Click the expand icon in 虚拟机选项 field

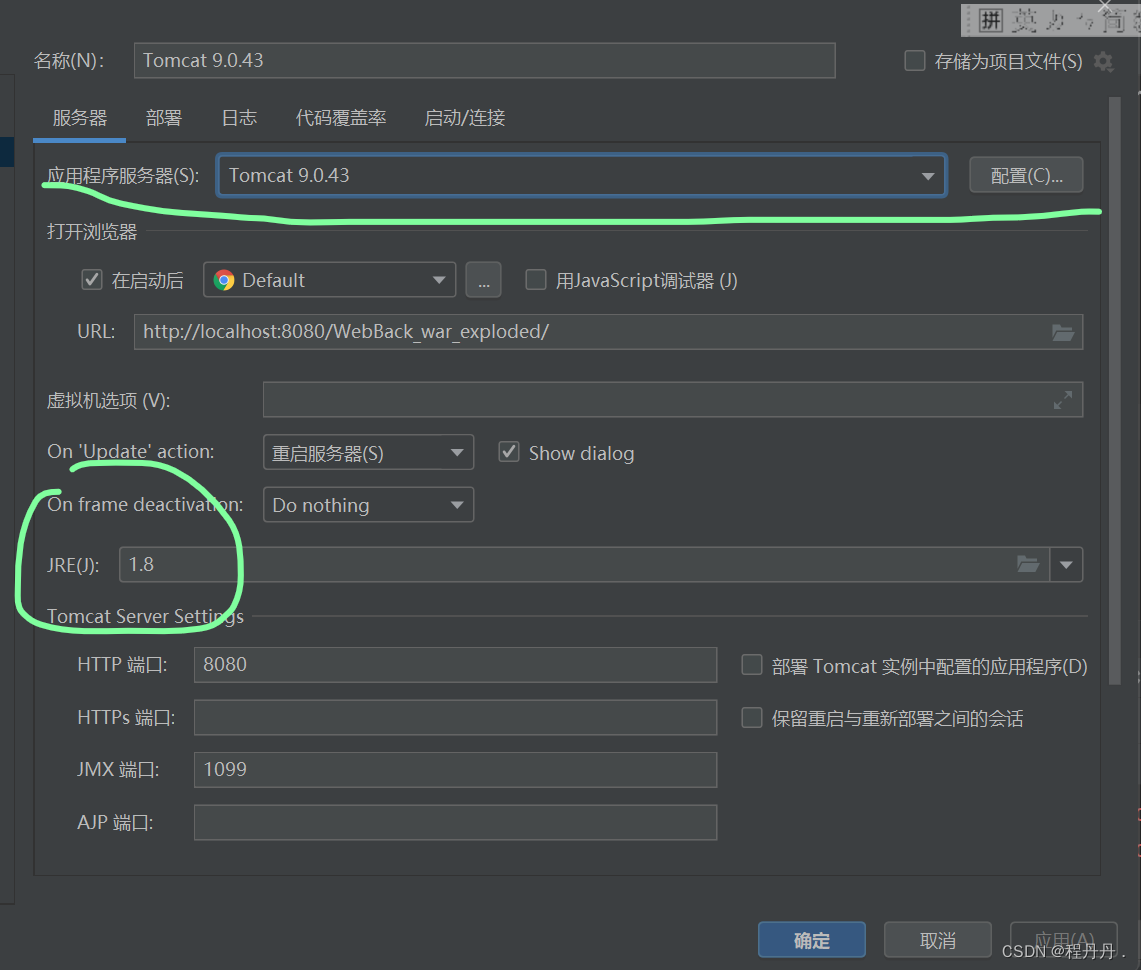pyautogui.click(x=1062, y=399)
